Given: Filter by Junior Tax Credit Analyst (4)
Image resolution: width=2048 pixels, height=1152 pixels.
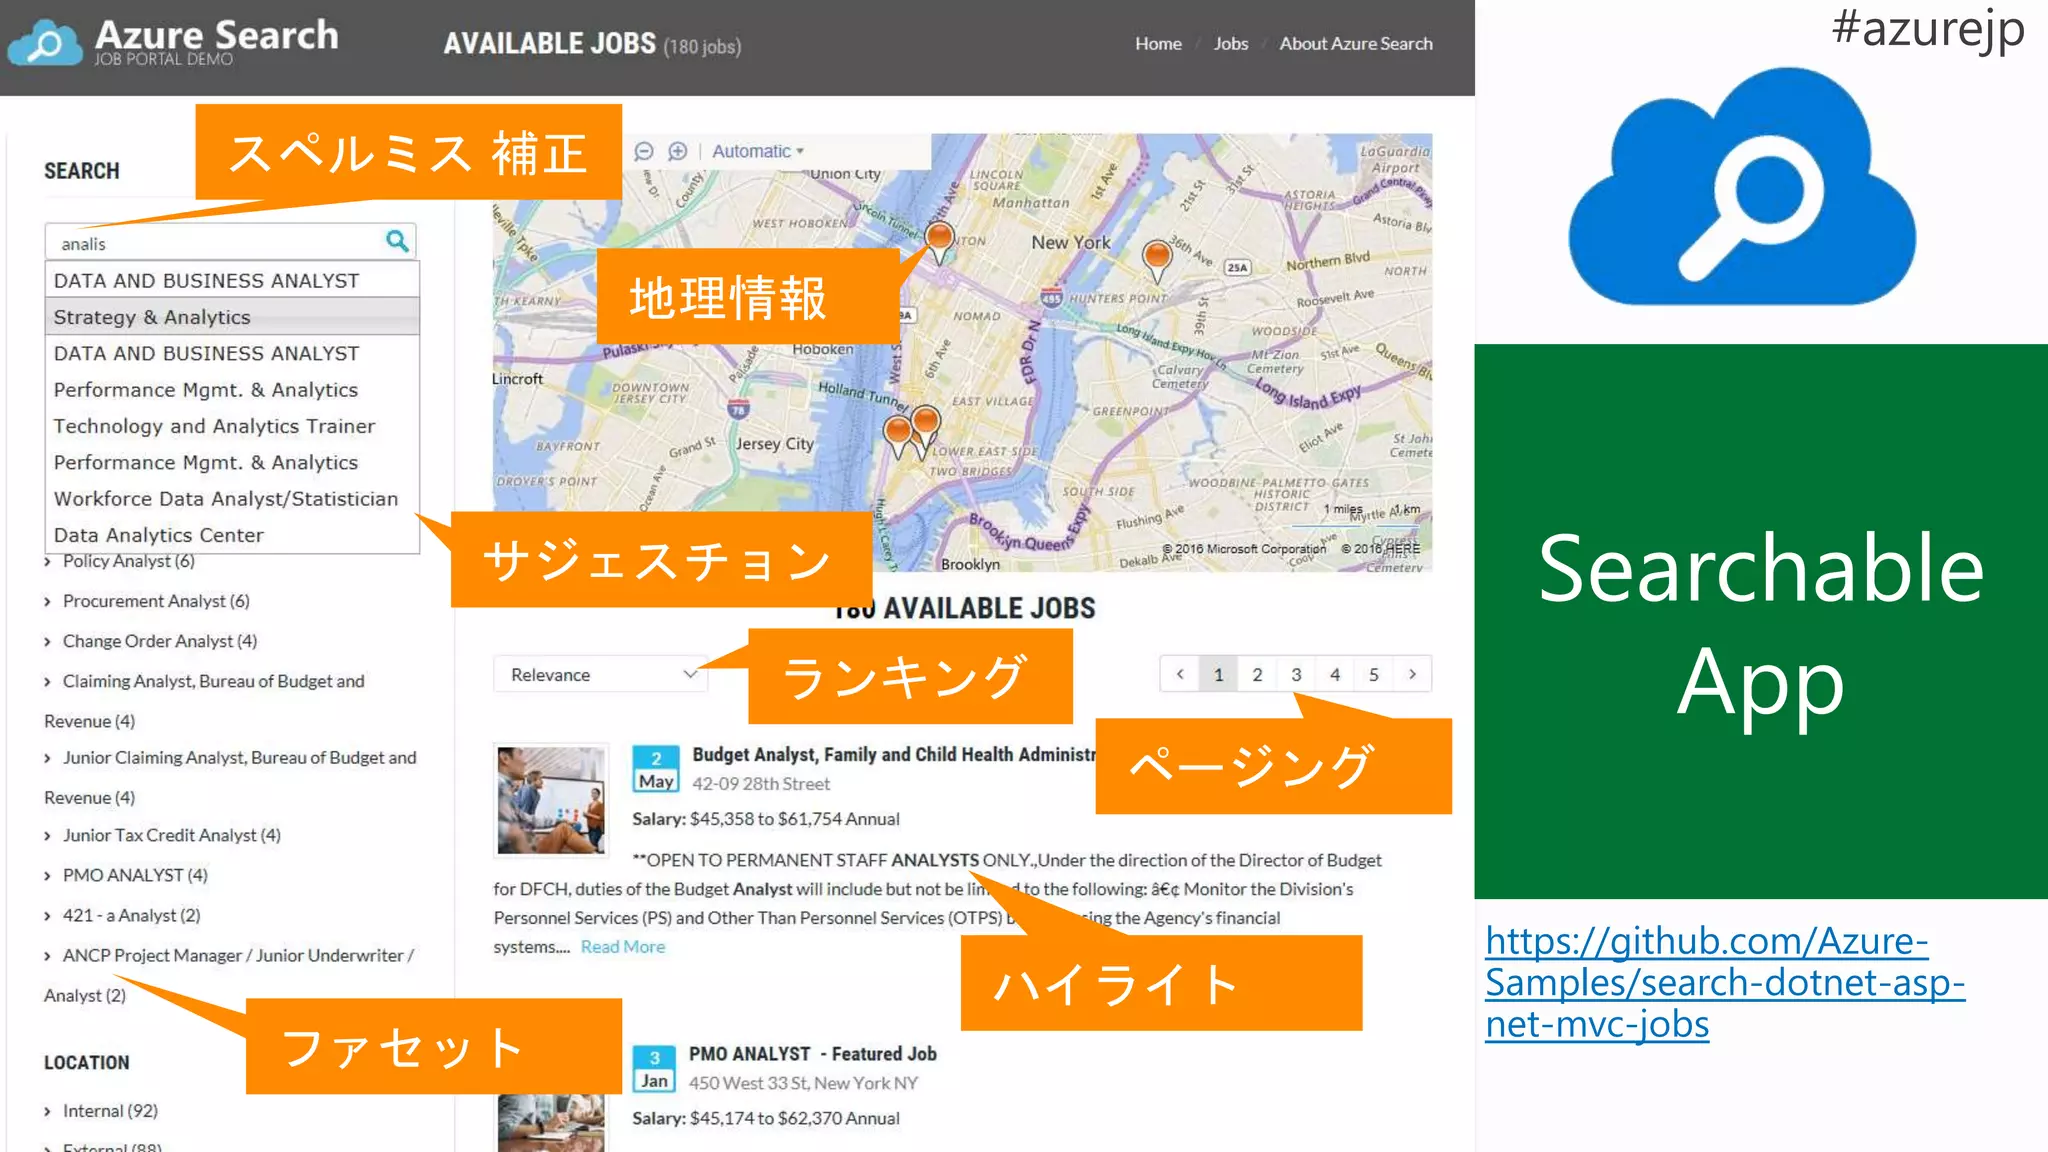Looking at the screenshot, I should (172, 835).
